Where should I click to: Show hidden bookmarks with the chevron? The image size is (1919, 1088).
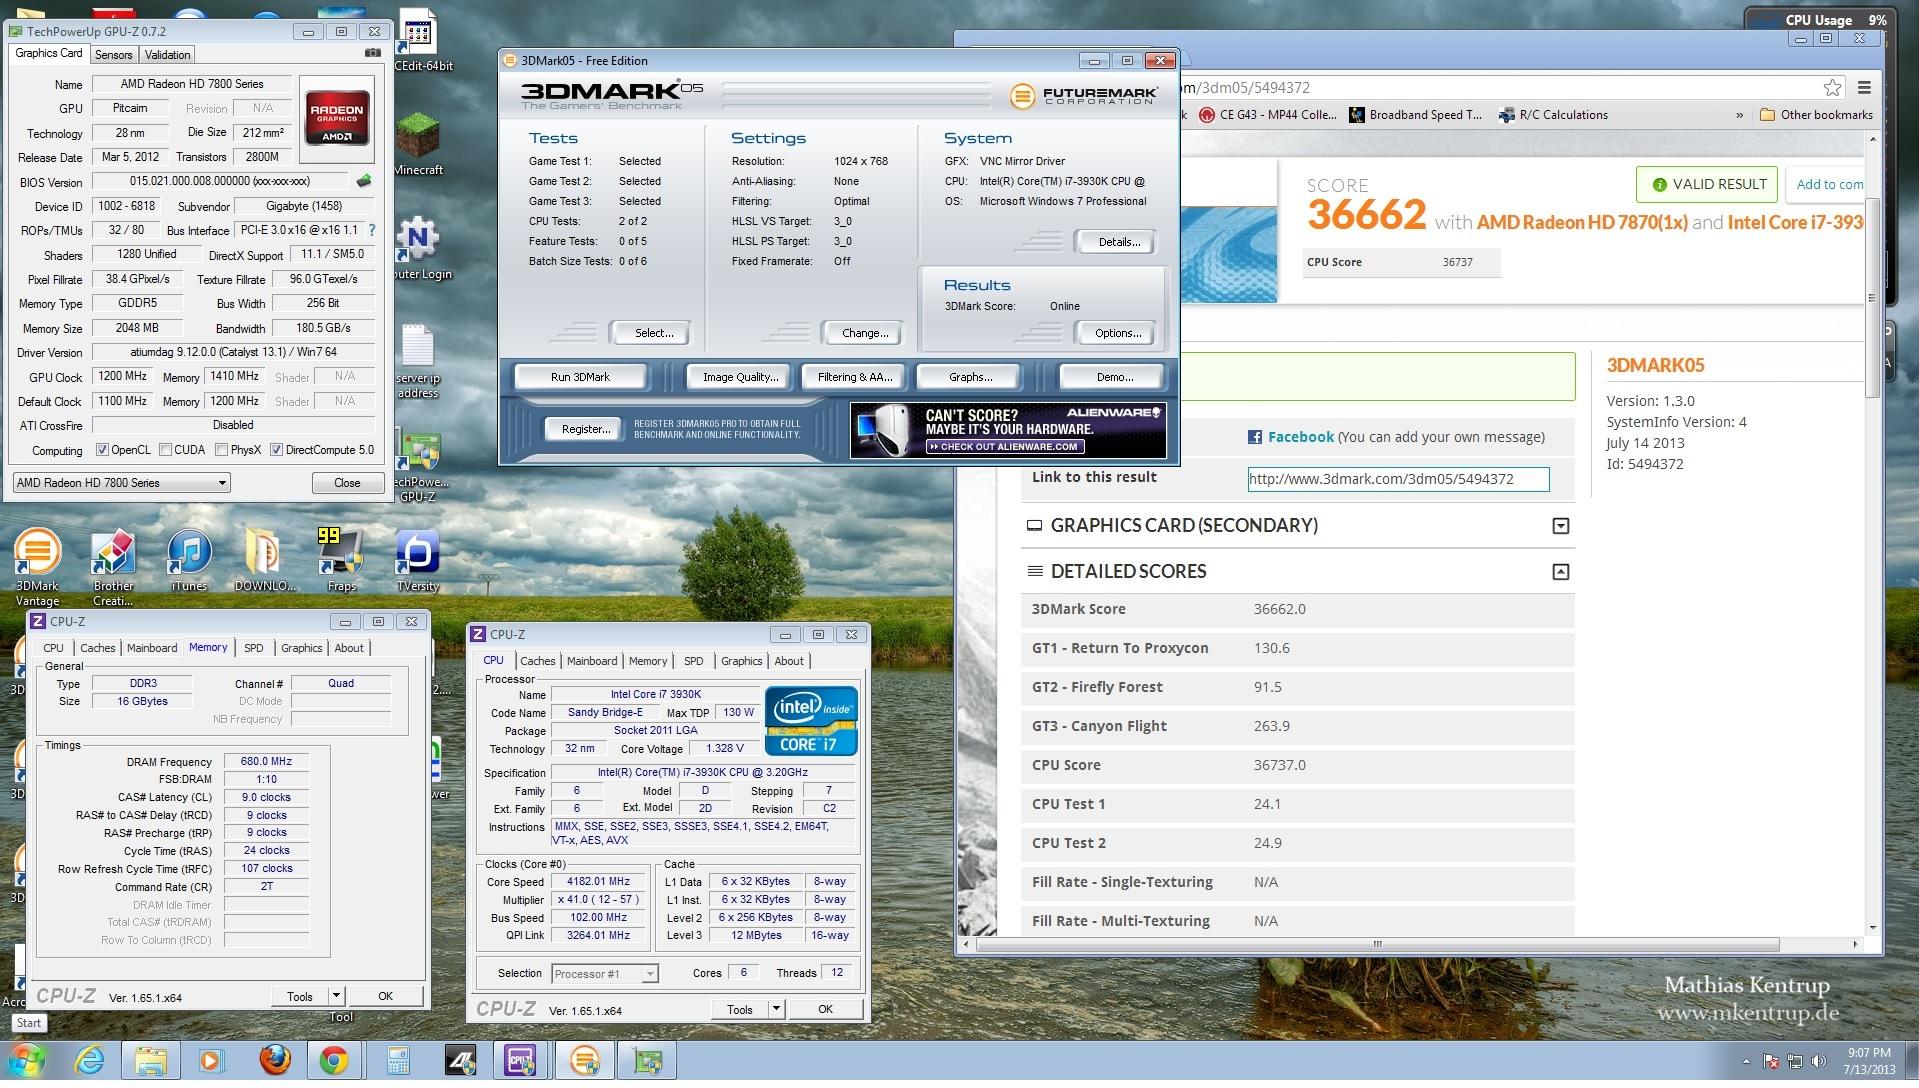[x=1739, y=115]
